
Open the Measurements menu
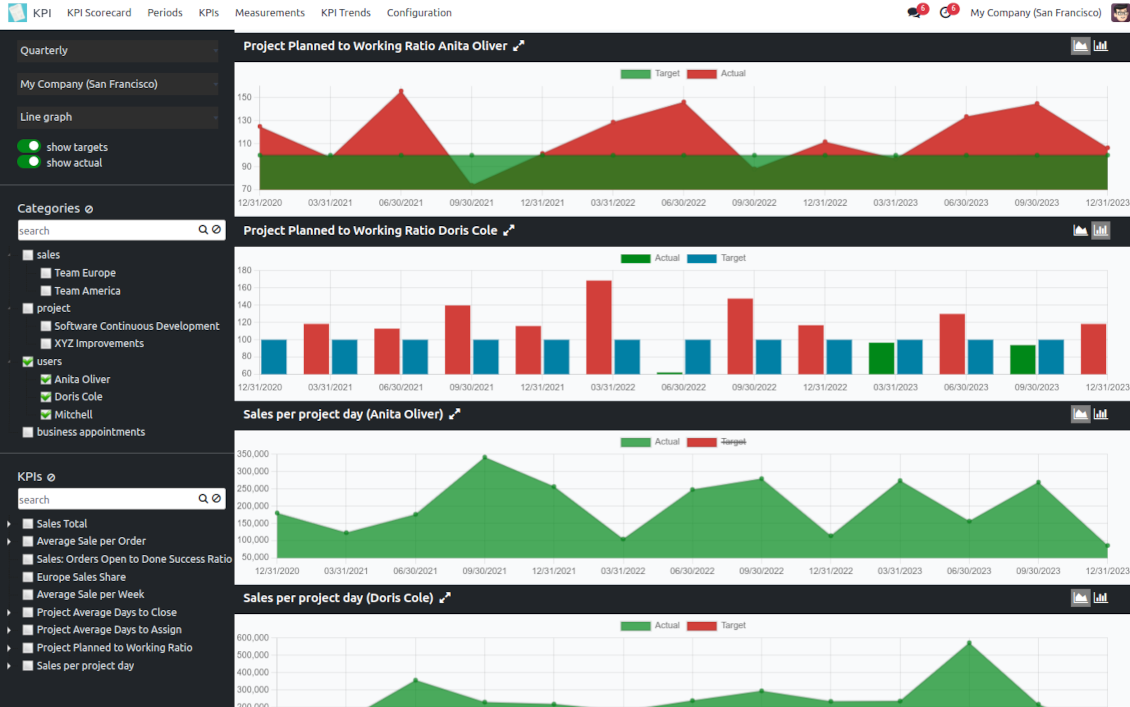point(270,12)
